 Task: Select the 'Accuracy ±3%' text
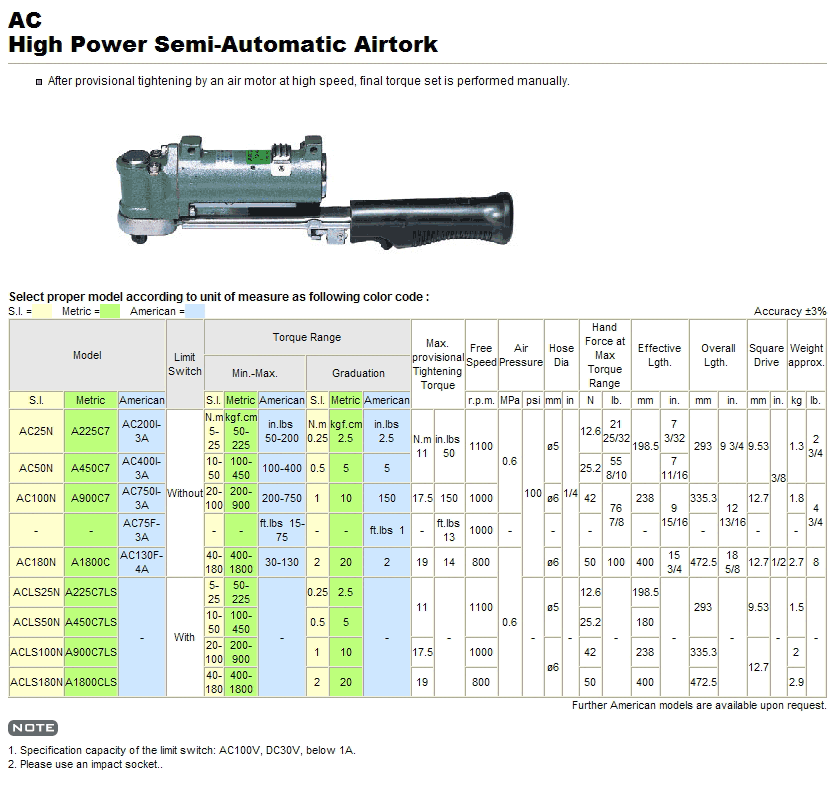[790, 311]
